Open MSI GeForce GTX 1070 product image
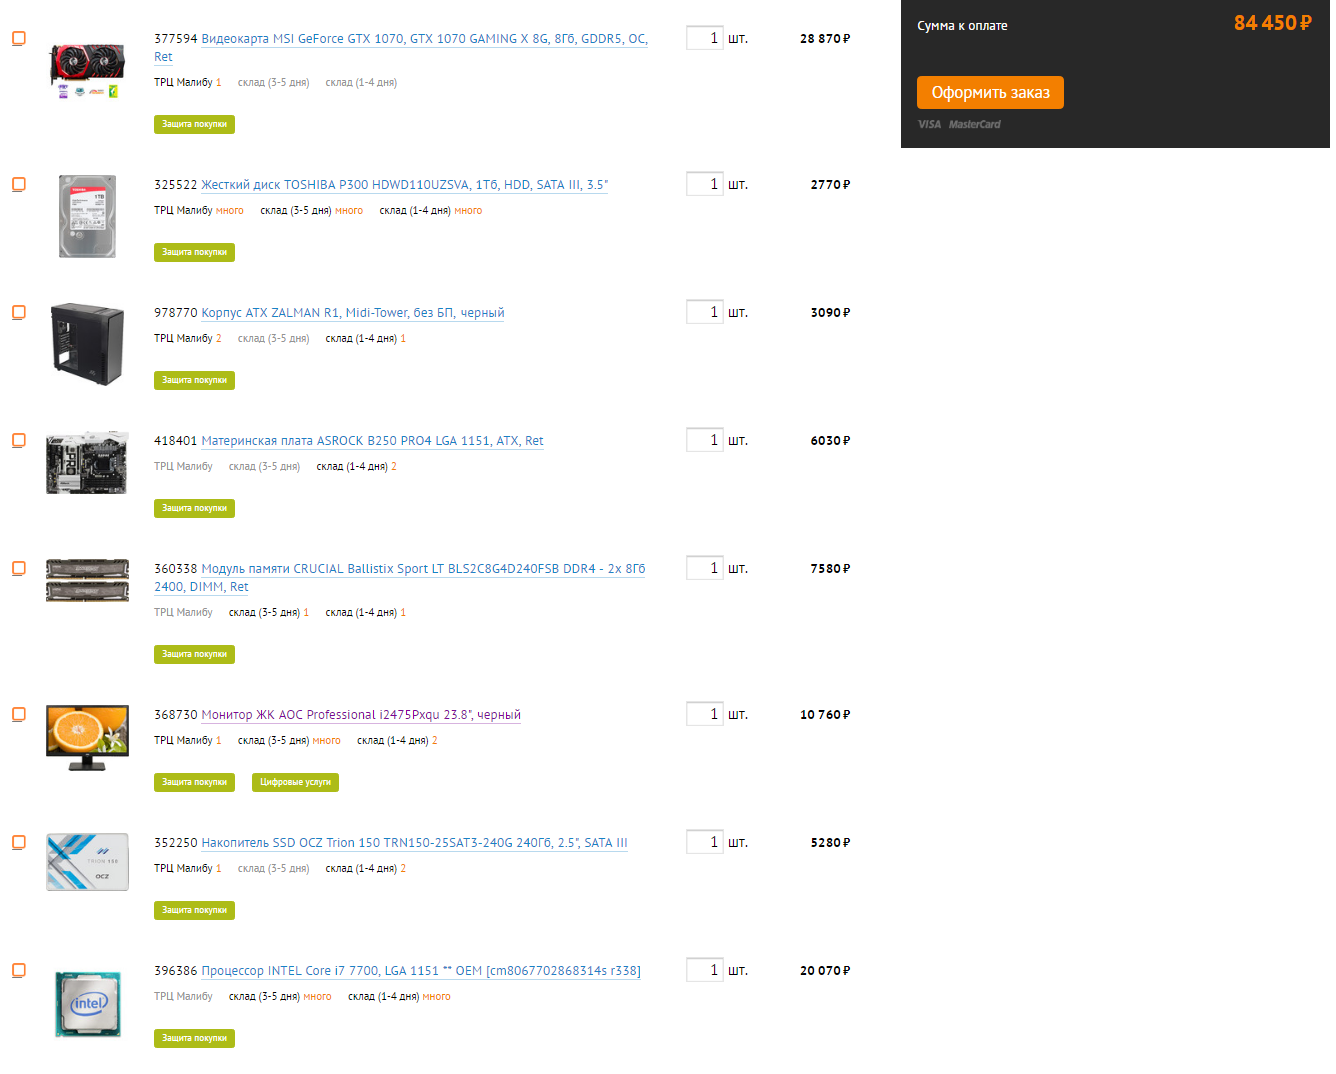This screenshot has height=1074, width=1336. click(87, 70)
